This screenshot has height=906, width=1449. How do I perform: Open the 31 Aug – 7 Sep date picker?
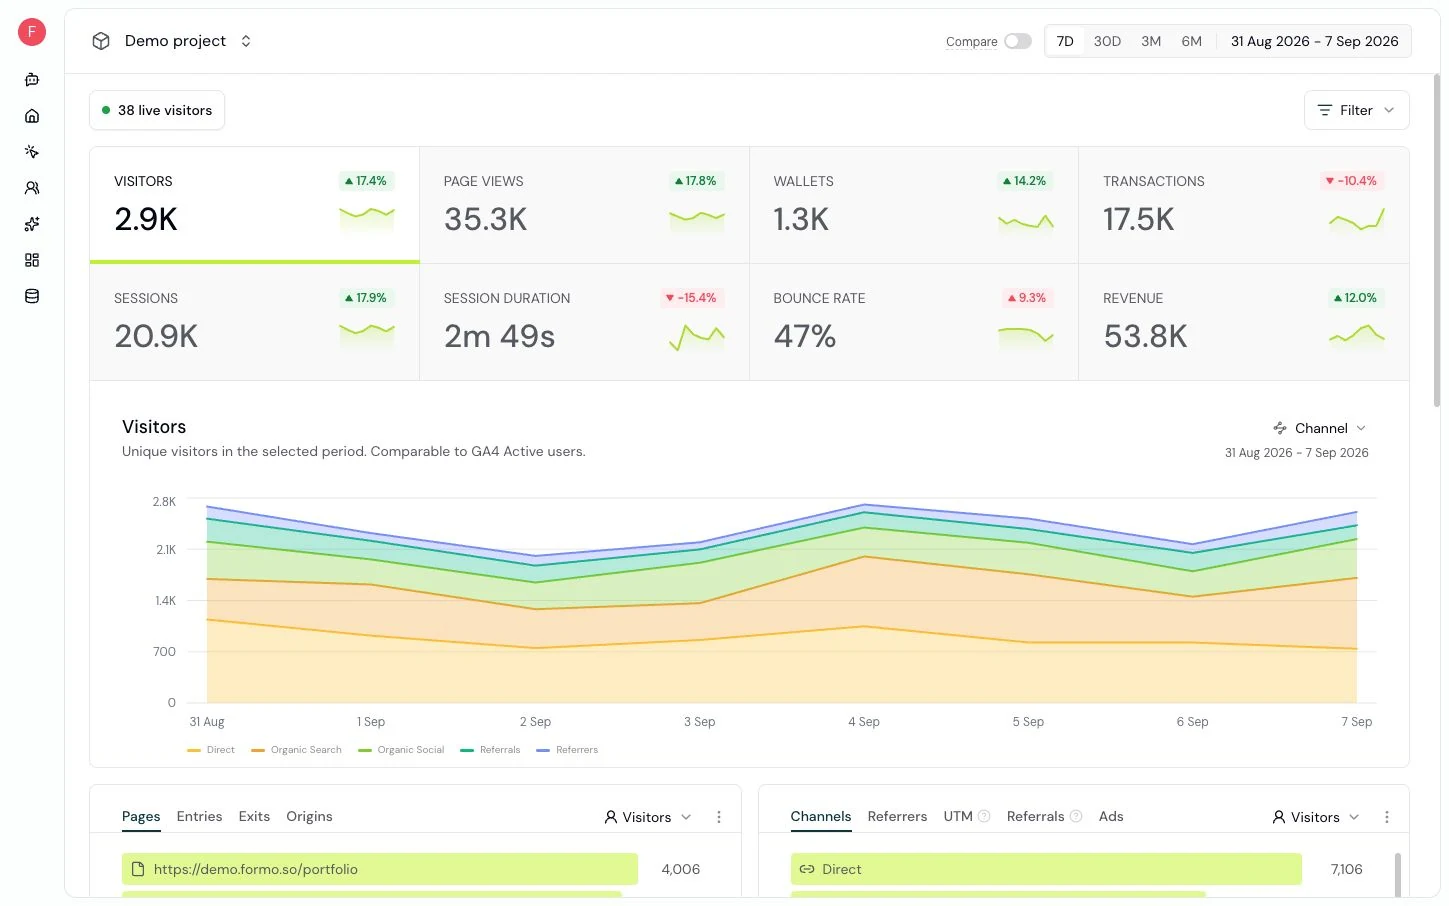coord(1314,41)
